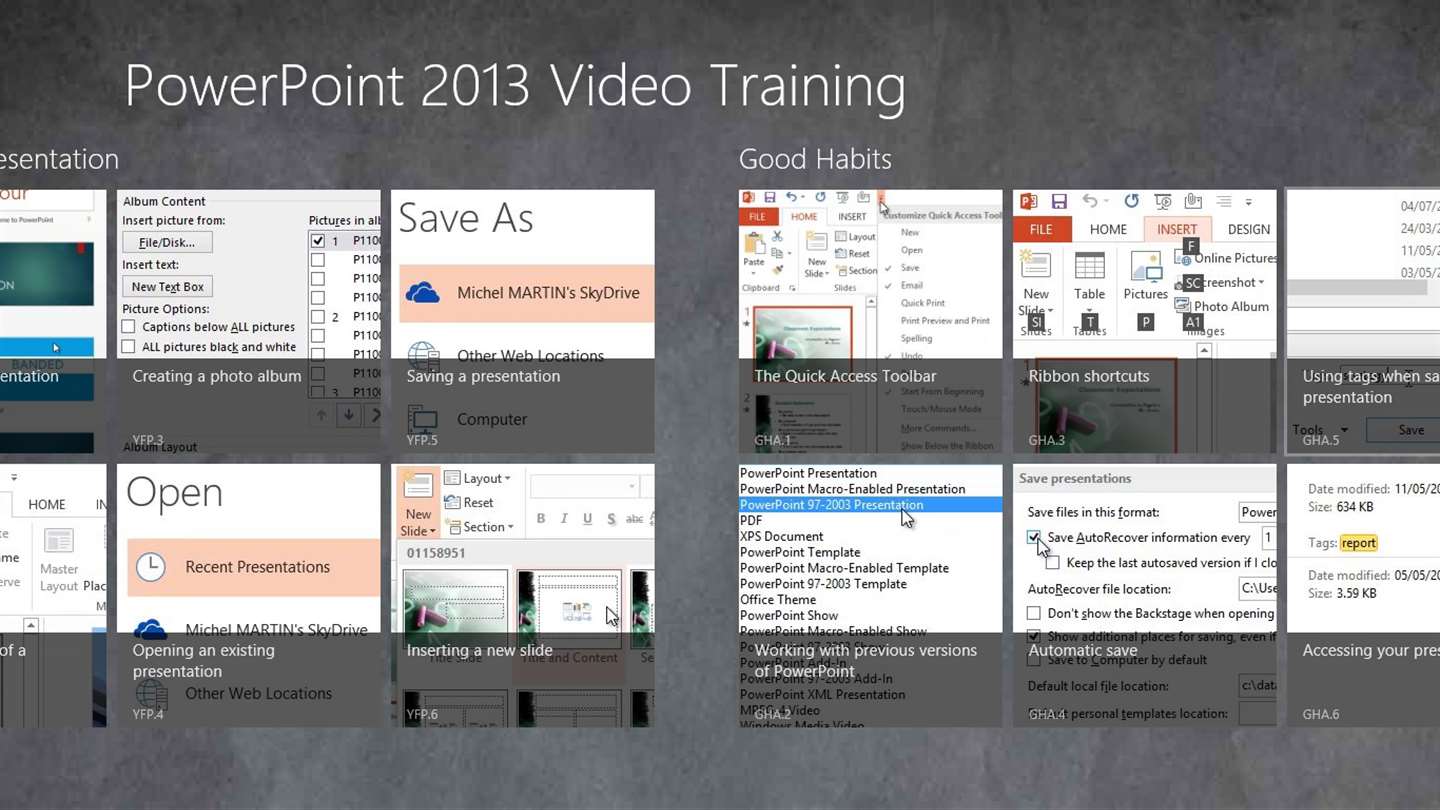The height and width of the screenshot is (810, 1440).
Task: Click the Layout icon in Quick Access Toolbar thumbnail
Action: pos(839,237)
